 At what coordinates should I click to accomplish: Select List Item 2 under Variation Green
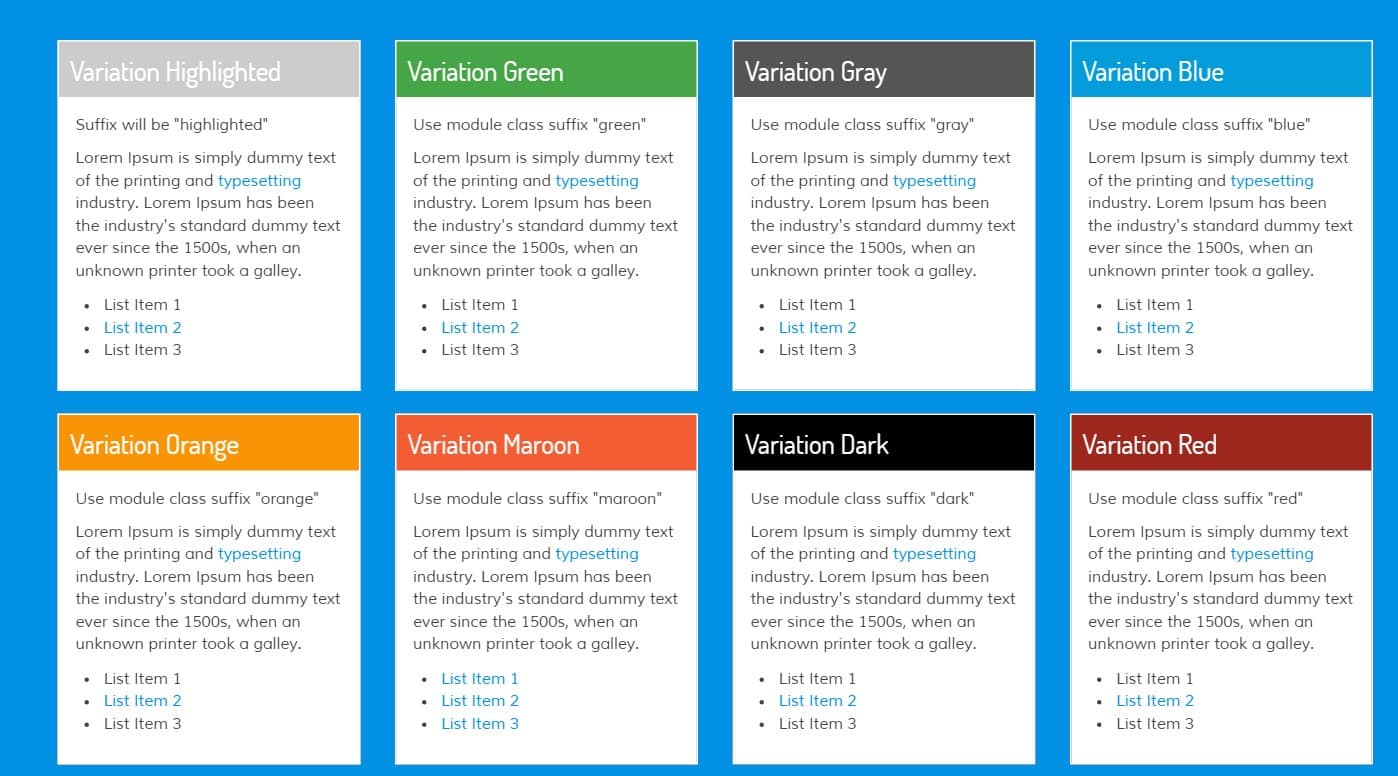[480, 327]
